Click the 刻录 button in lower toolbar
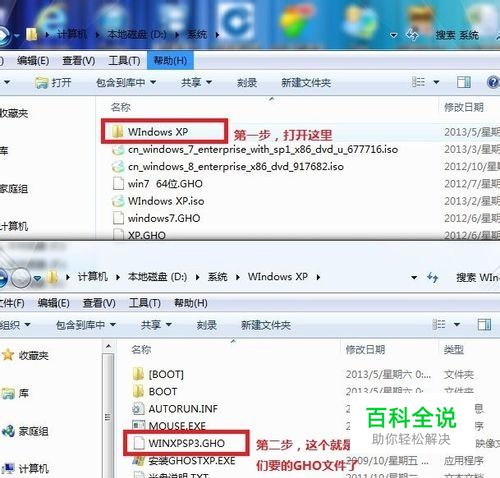This screenshot has height=478, width=500. tap(206, 325)
